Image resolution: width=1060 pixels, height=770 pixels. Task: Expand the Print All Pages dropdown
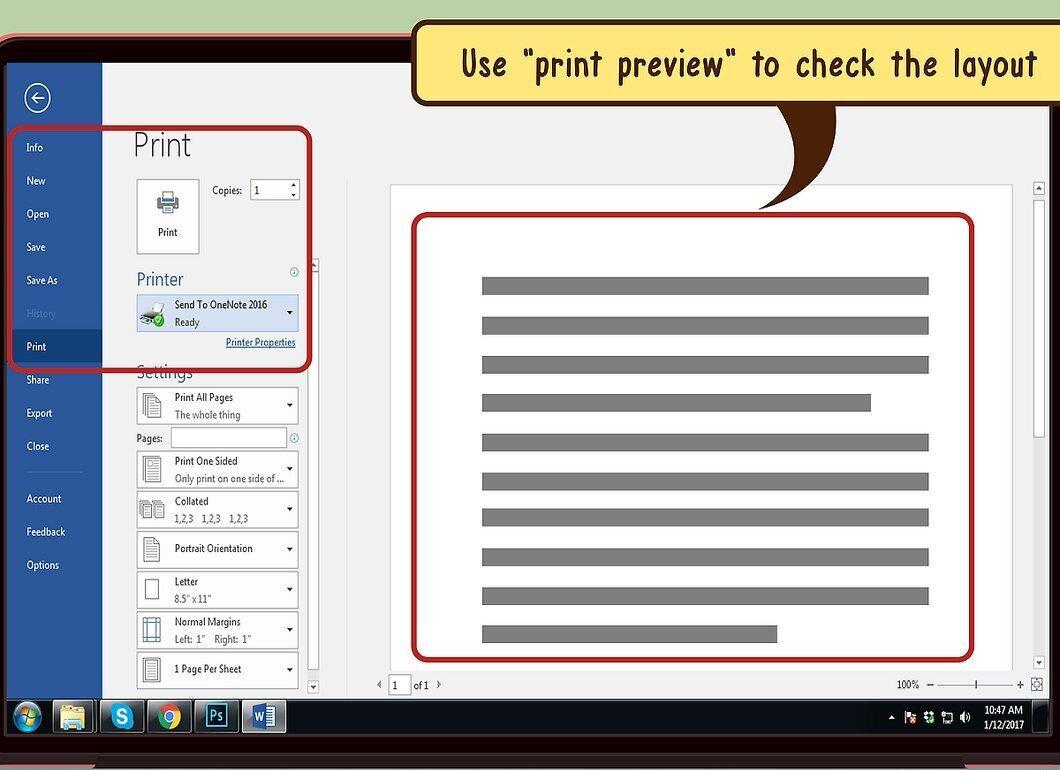pos(218,406)
